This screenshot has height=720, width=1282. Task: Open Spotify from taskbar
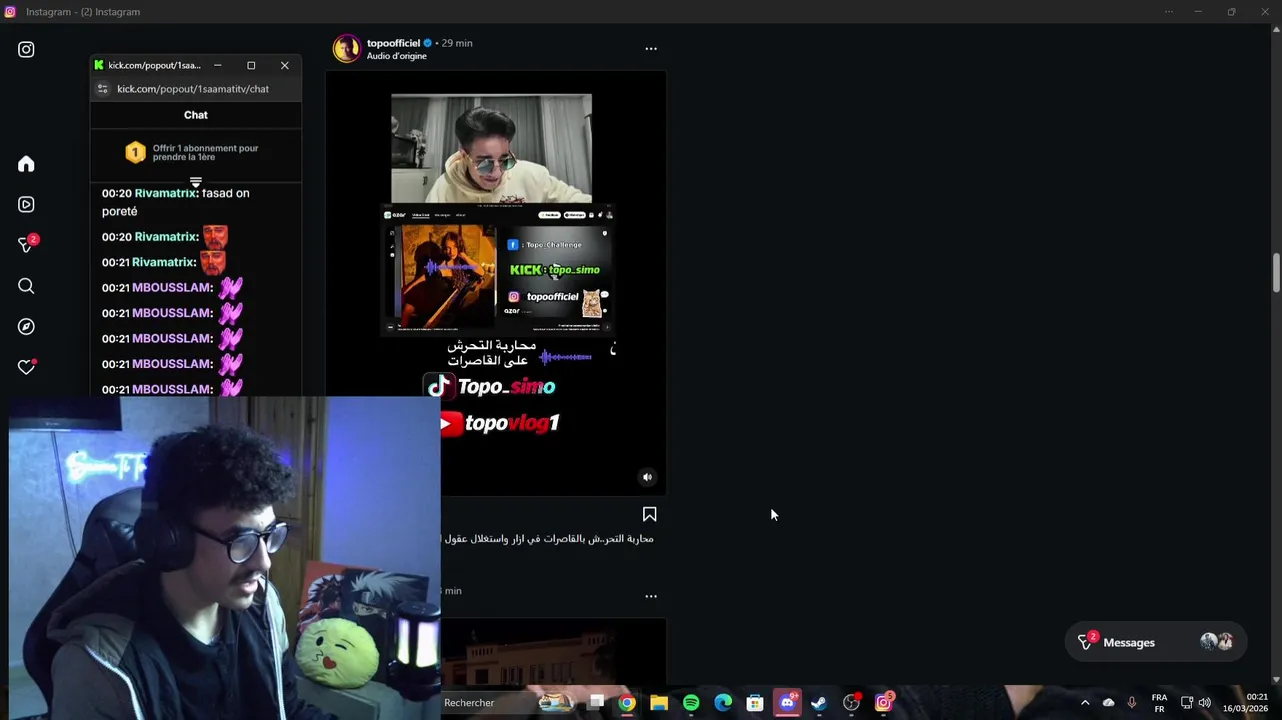(691, 703)
